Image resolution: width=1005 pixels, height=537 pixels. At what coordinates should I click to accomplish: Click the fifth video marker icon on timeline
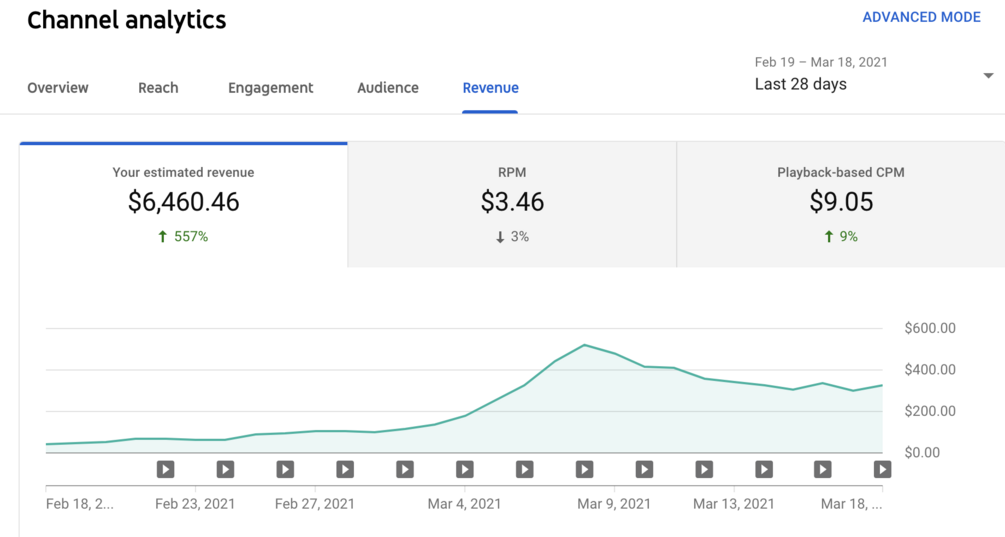tap(405, 468)
